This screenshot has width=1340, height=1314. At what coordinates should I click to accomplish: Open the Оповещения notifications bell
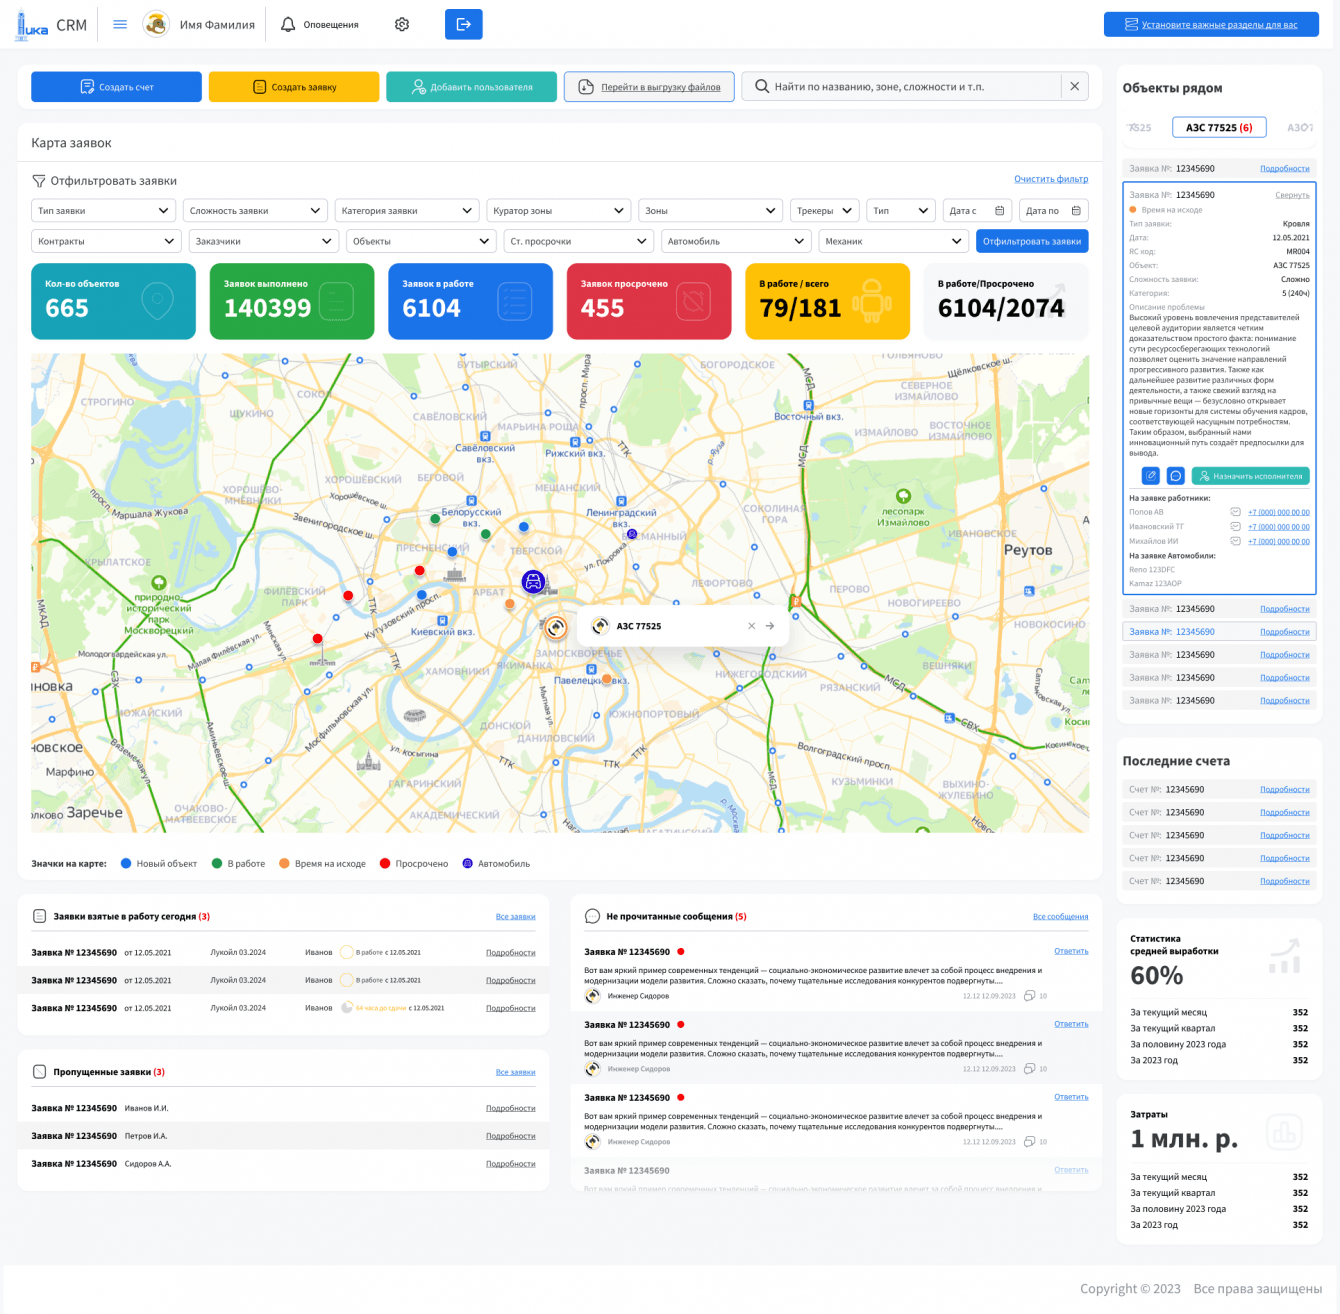[288, 25]
